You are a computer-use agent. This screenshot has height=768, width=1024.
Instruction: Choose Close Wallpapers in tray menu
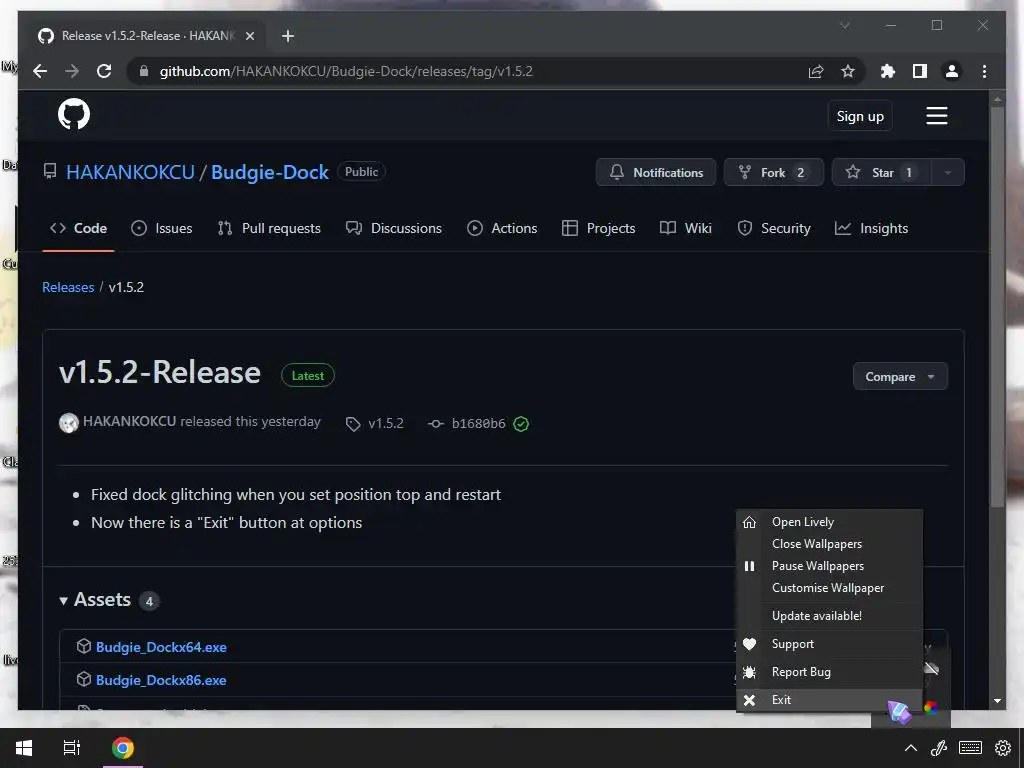click(829, 544)
